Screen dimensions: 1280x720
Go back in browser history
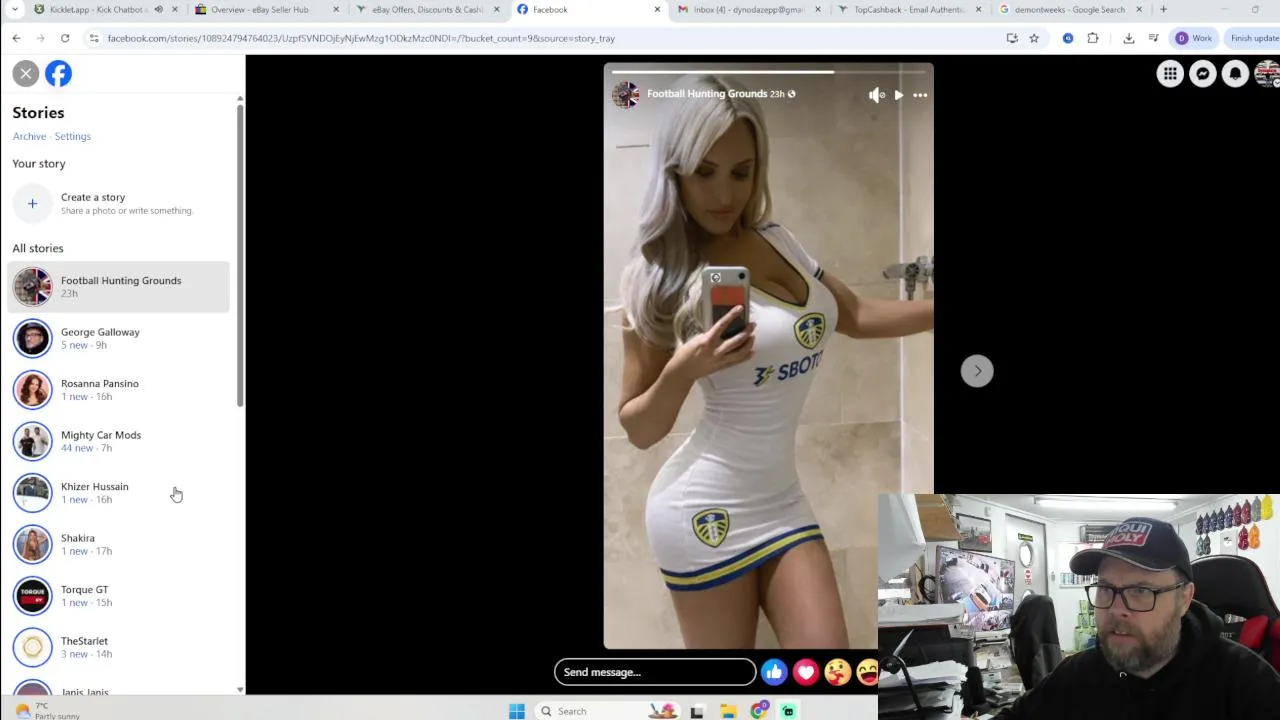coord(16,38)
